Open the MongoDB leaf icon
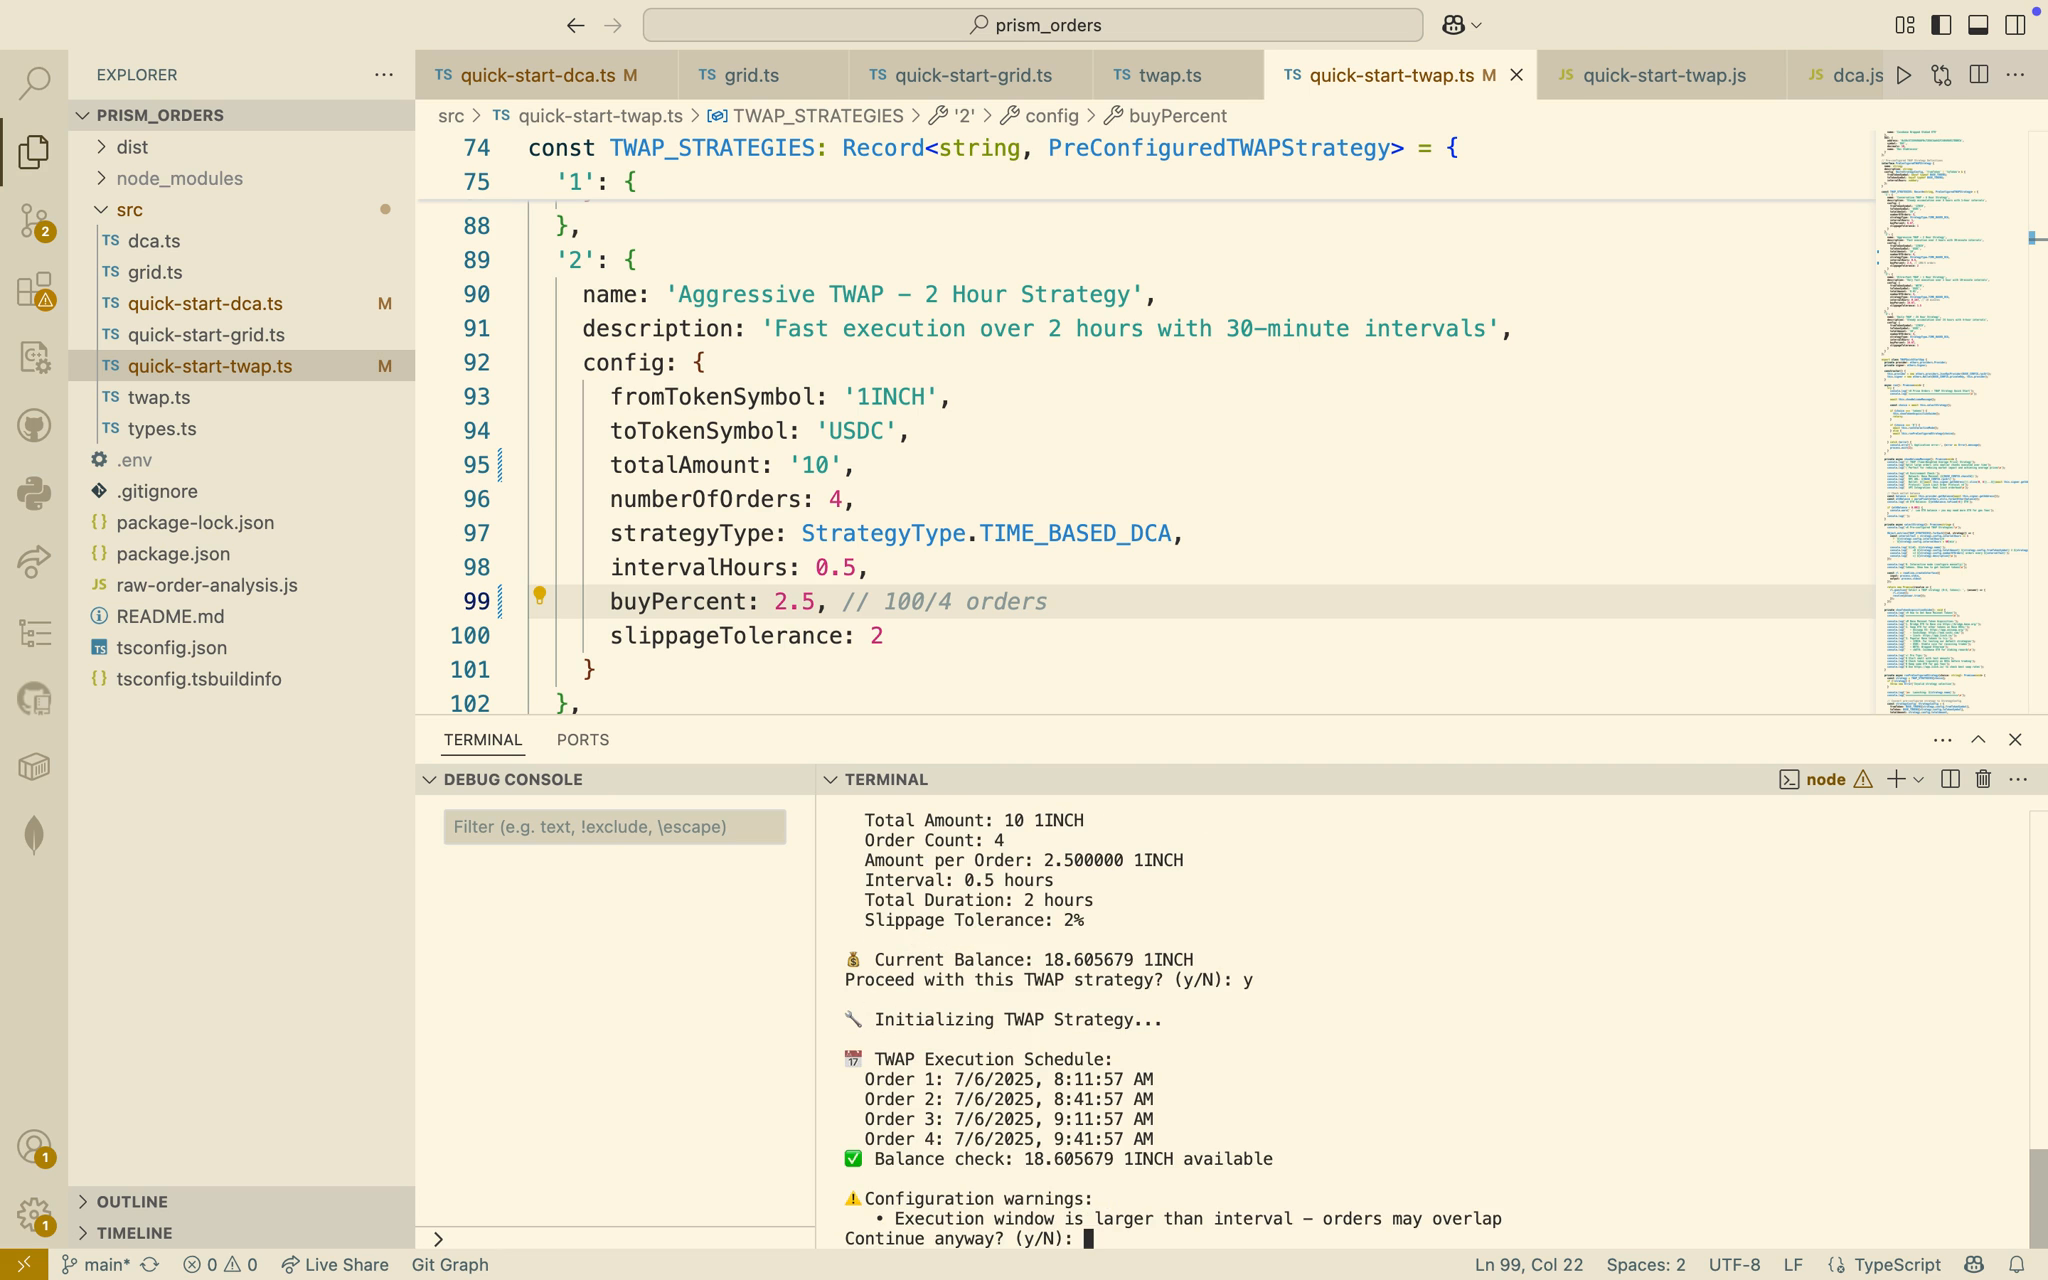This screenshot has height=1280, width=2048. pos(34,834)
